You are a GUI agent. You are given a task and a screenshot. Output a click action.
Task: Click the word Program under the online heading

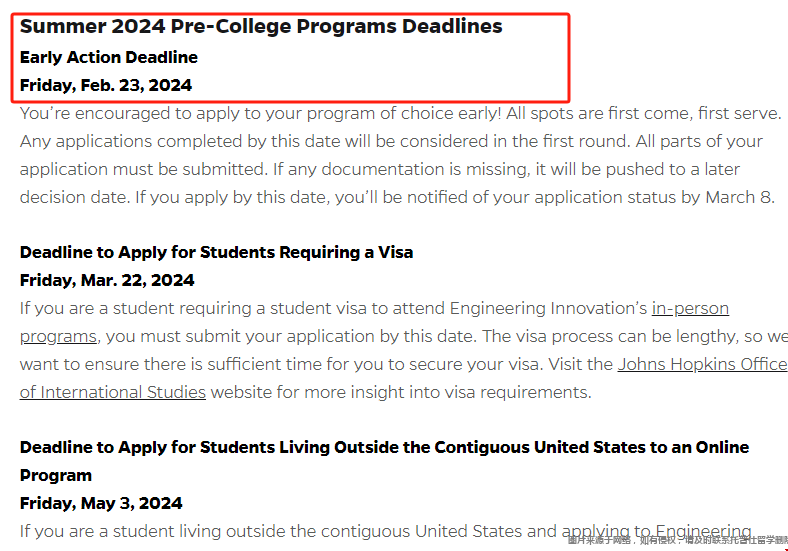point(56,476)
